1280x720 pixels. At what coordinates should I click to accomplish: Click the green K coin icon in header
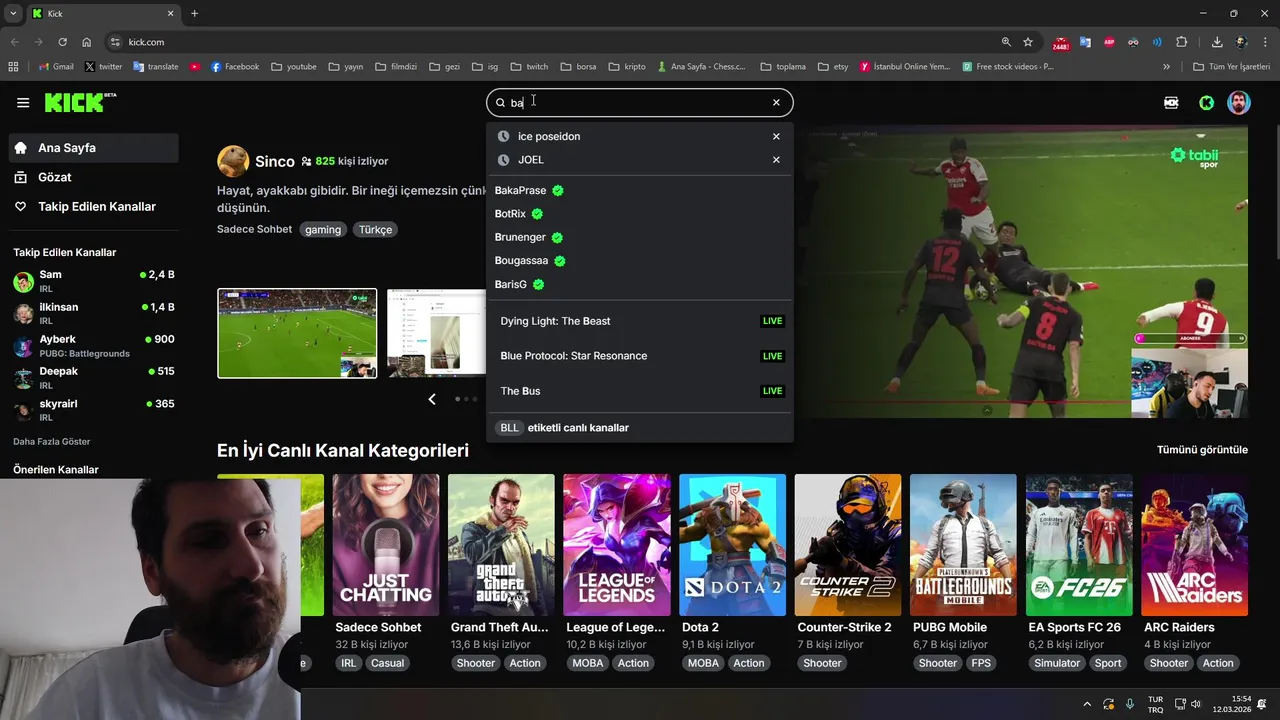(x=1207, y=102)
